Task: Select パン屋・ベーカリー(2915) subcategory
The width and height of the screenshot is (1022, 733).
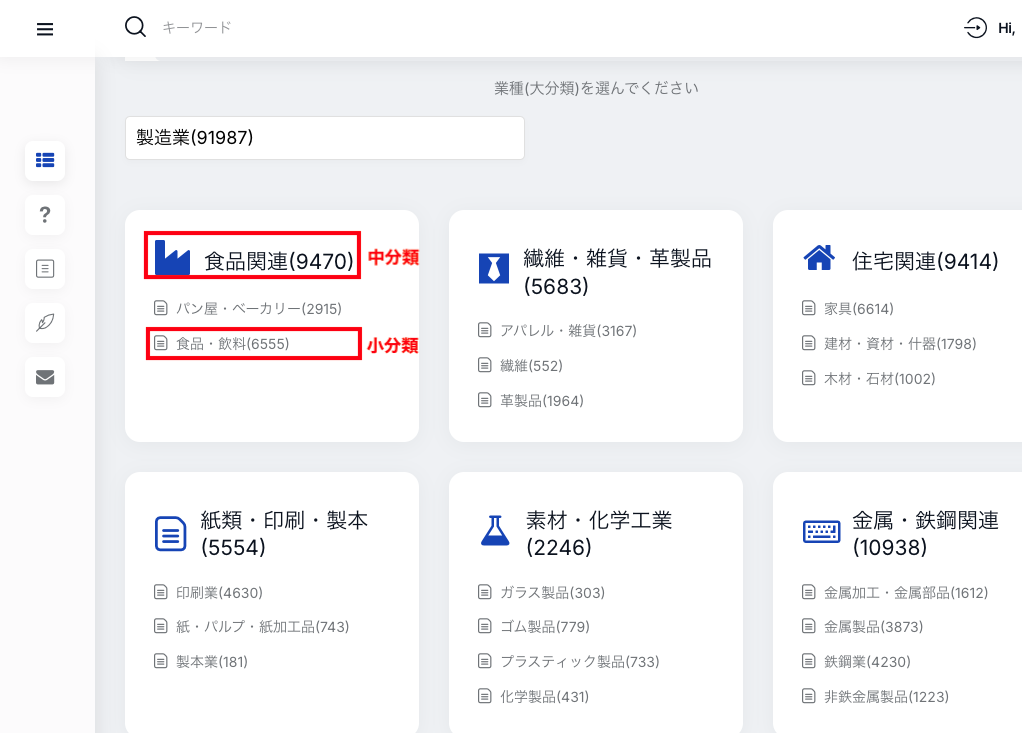Action: point(258,309)
